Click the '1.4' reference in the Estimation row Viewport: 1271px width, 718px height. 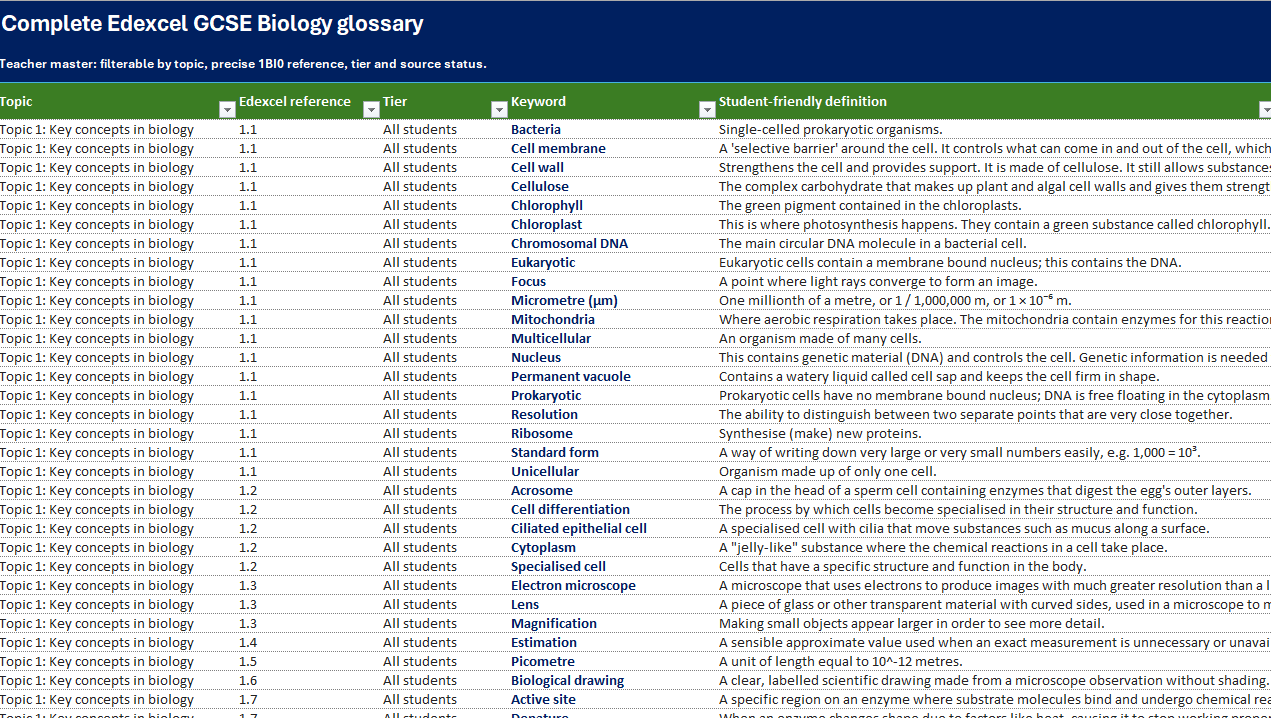coord(248,642)
